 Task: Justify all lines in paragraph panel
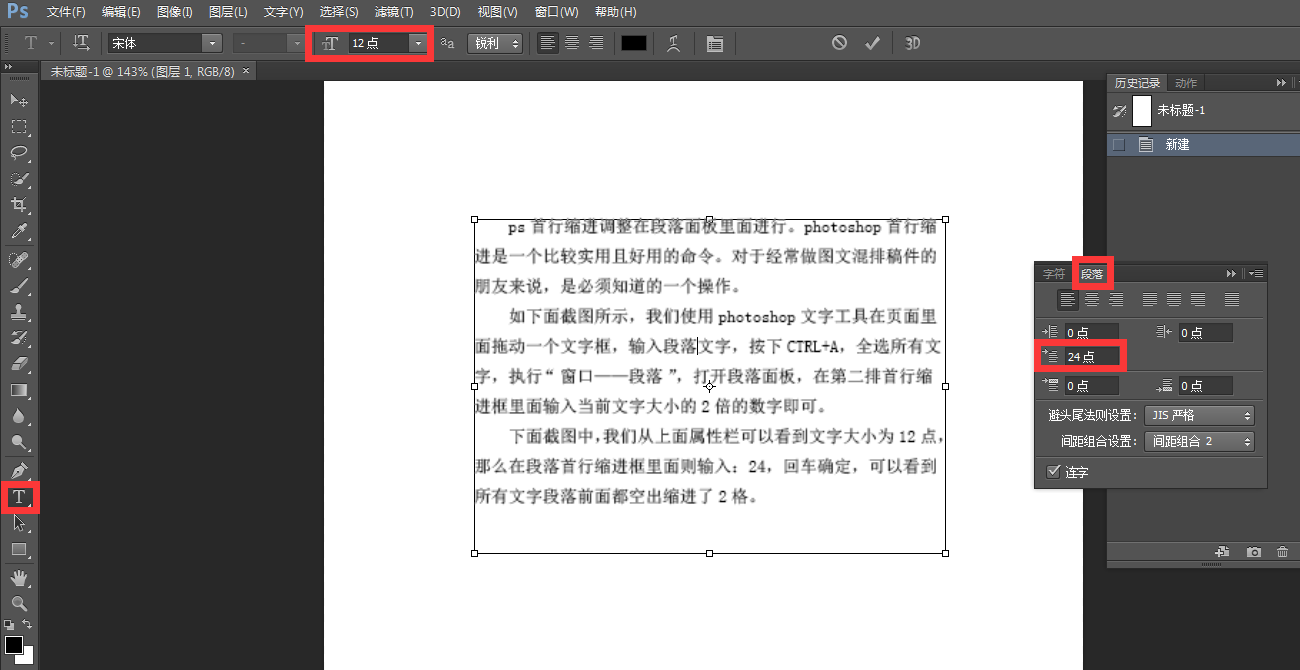point(1232,299)
